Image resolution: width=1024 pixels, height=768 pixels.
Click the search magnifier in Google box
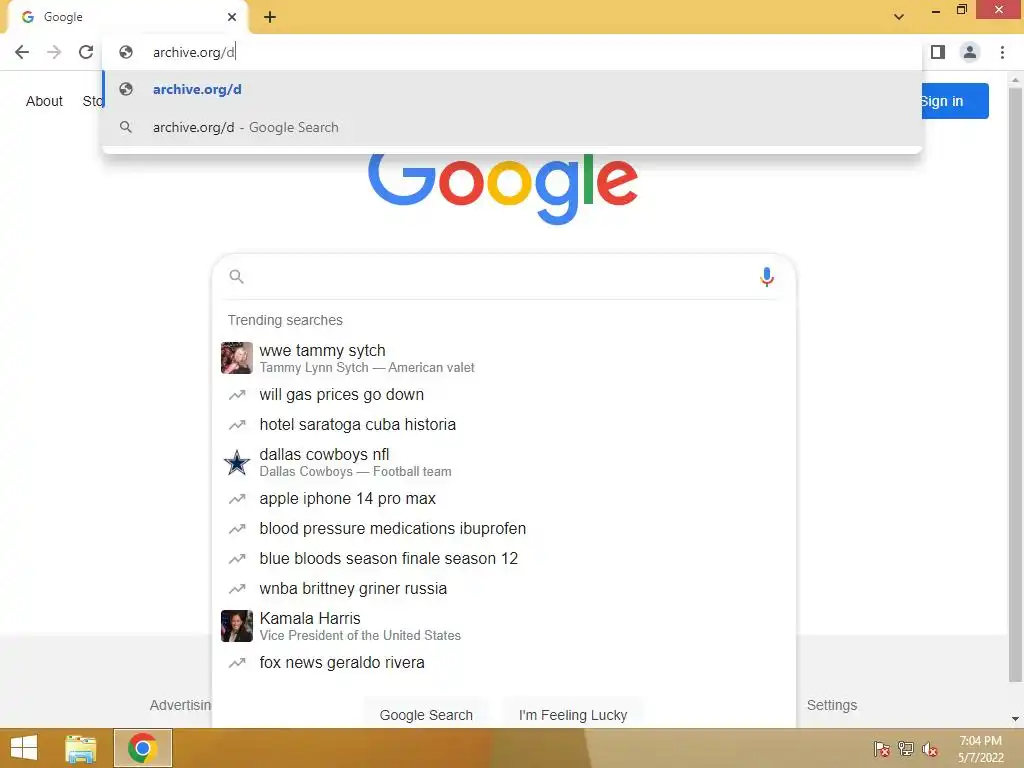(x=236, y=277)
